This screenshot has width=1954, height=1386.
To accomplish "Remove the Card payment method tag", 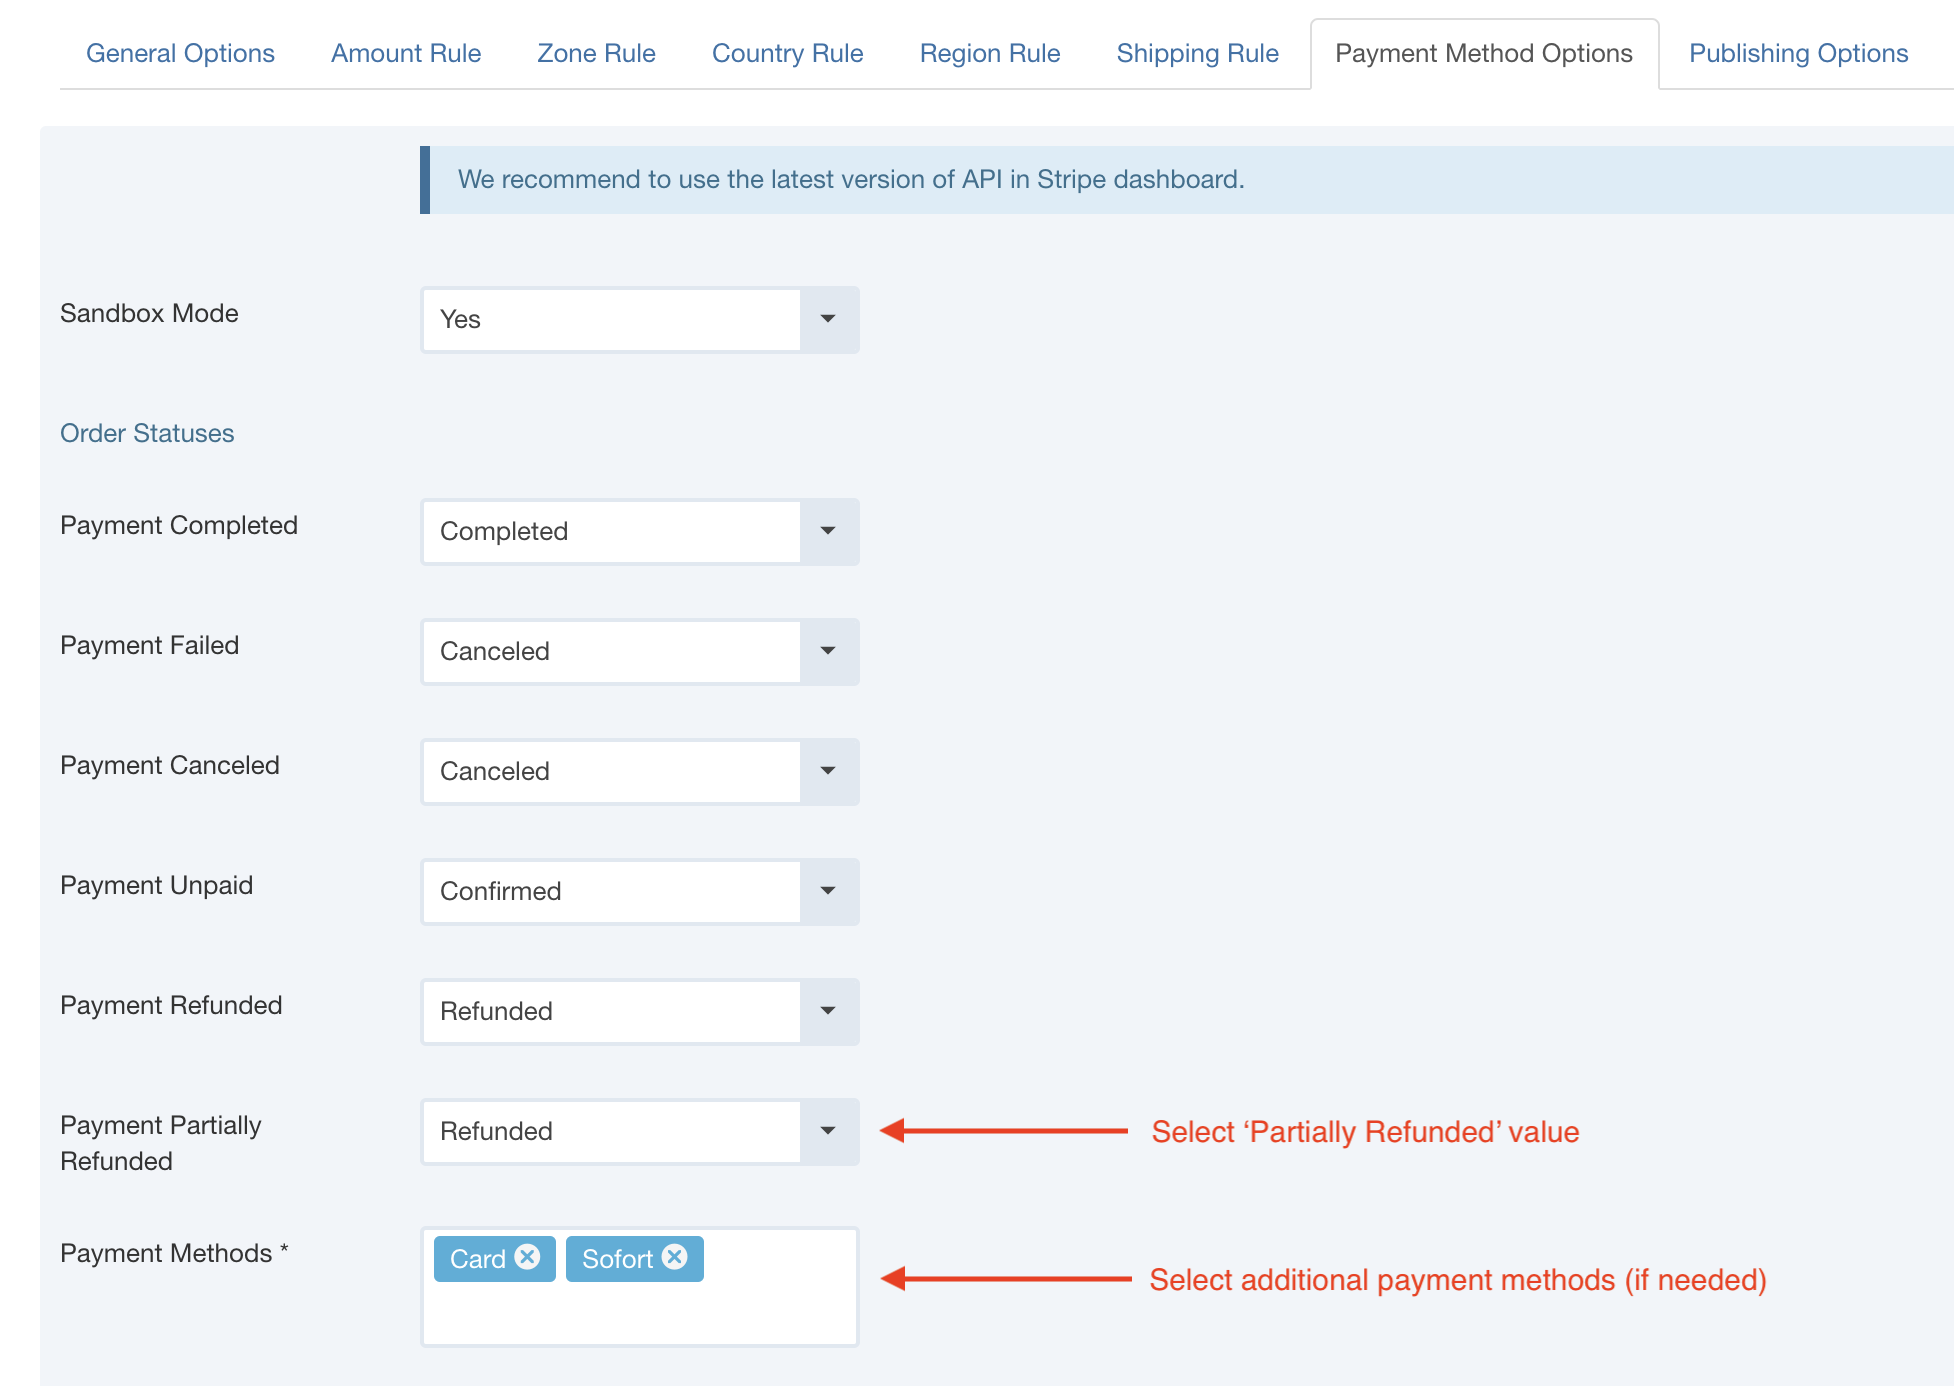I will pyautogui.click(x=528, y=1257).
